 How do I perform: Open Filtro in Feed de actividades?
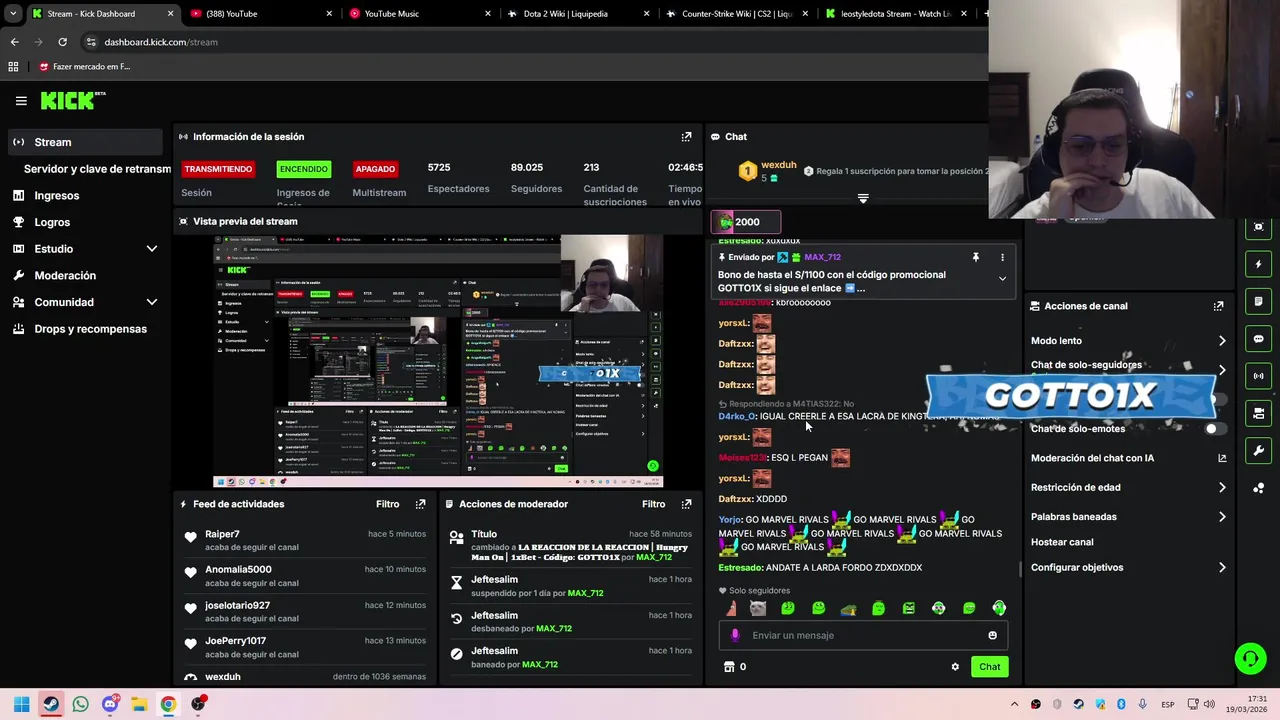[x=387, y=504]
